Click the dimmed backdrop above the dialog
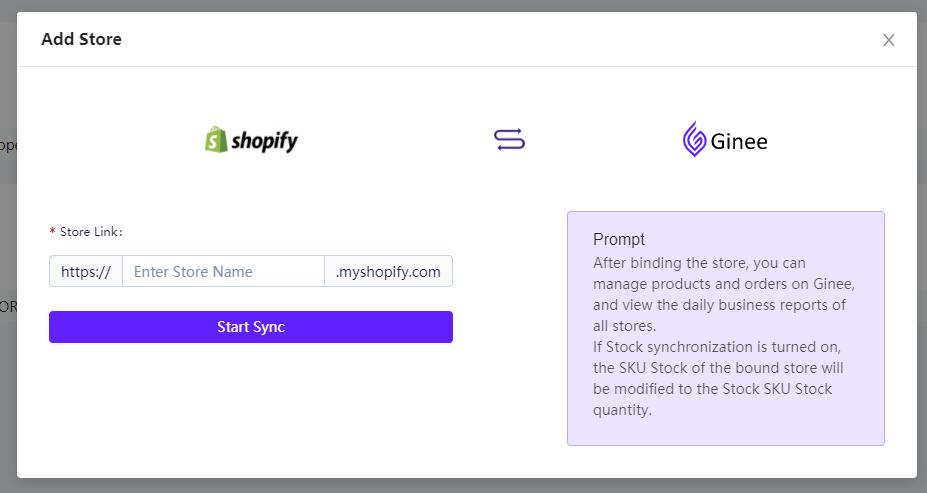The image size is (927, 493). point(464,5)
